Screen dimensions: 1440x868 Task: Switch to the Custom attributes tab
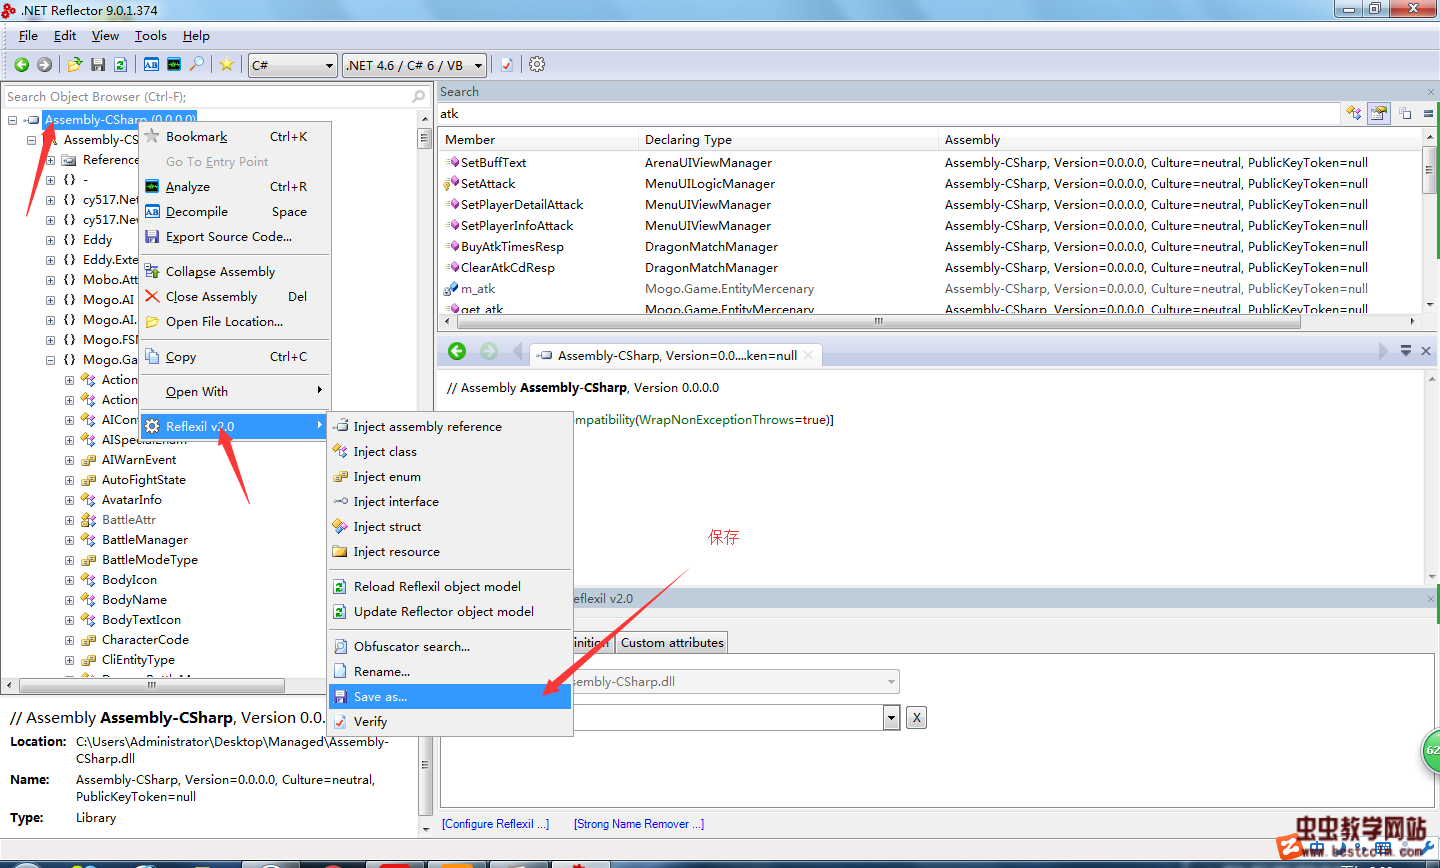click(672, 643)
